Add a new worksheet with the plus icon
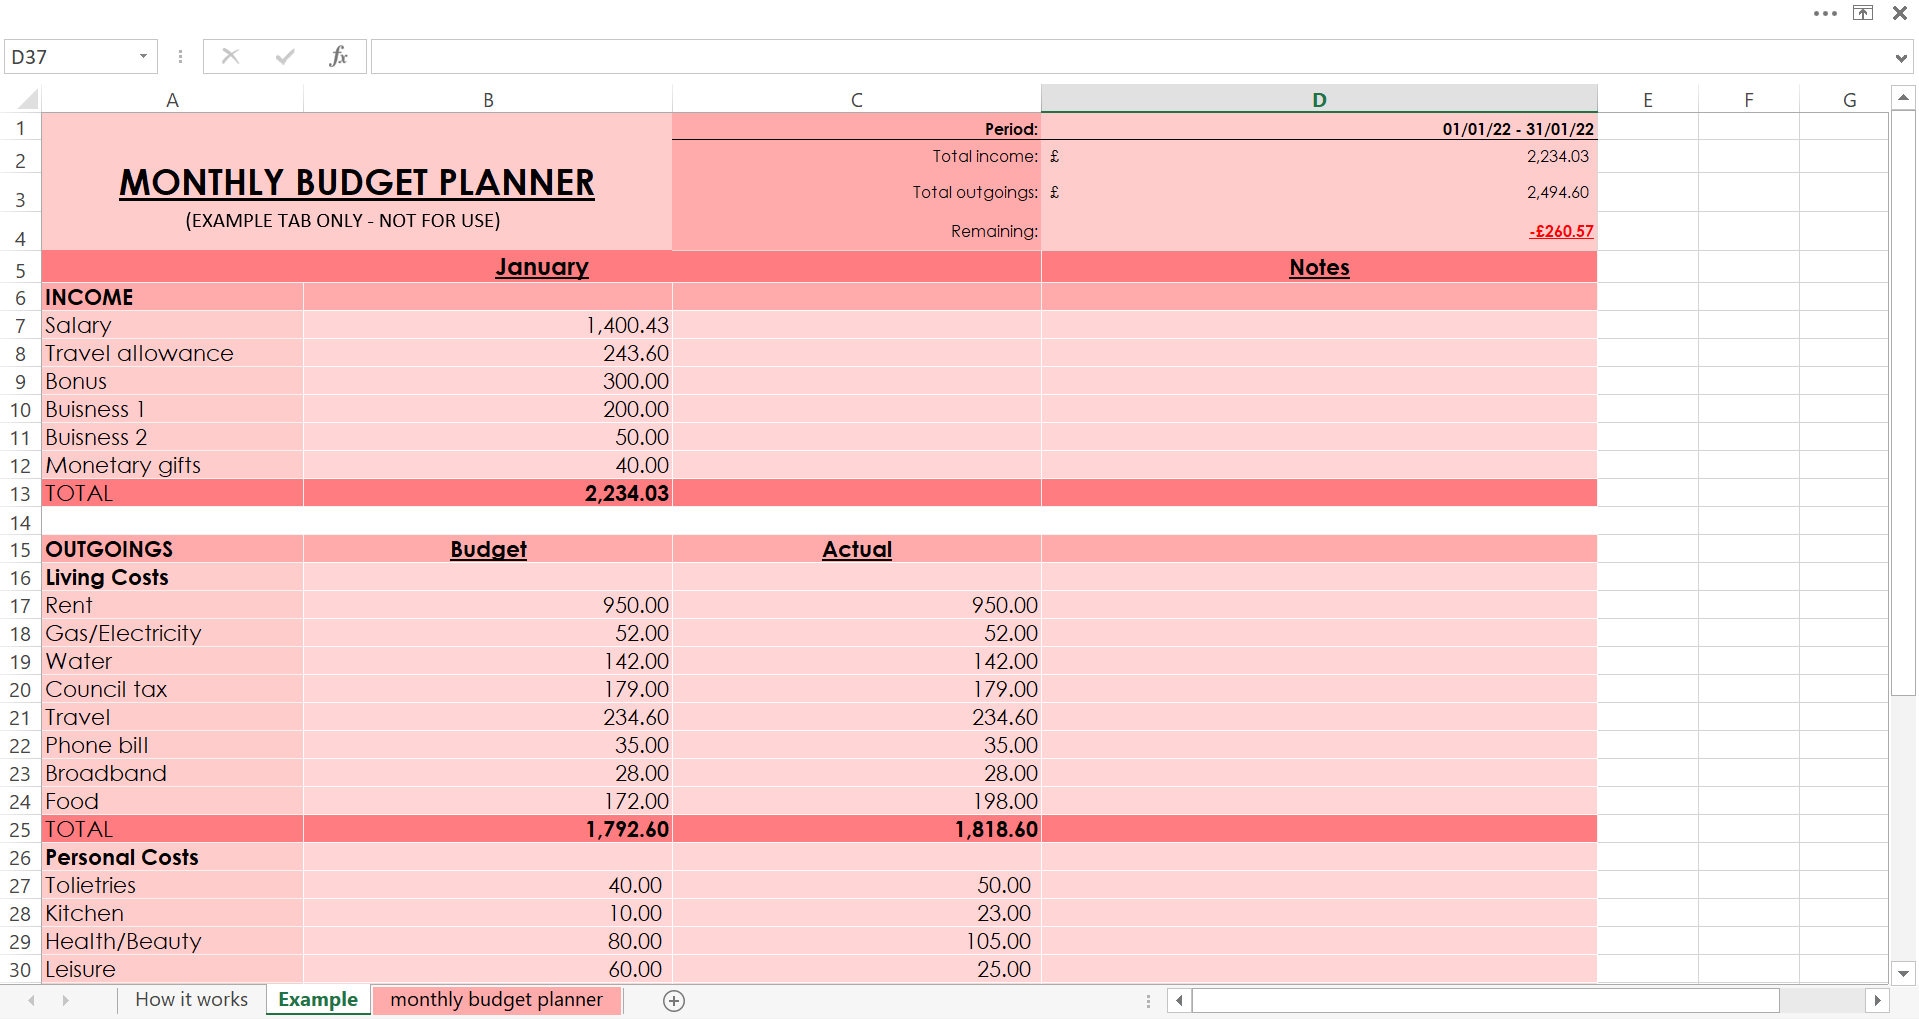This screenshot has width=1919, height=1019. pyautogui.click(x=673, y=1000)
